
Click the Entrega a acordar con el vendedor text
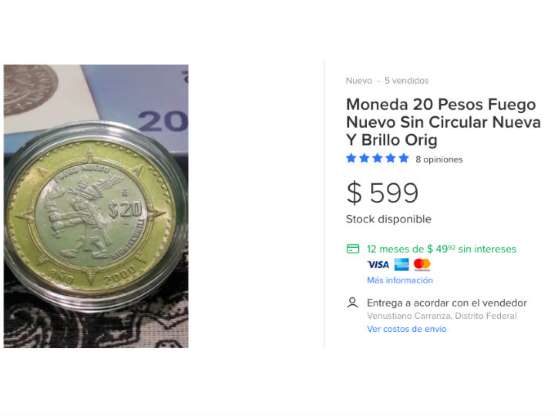point(447,303)
